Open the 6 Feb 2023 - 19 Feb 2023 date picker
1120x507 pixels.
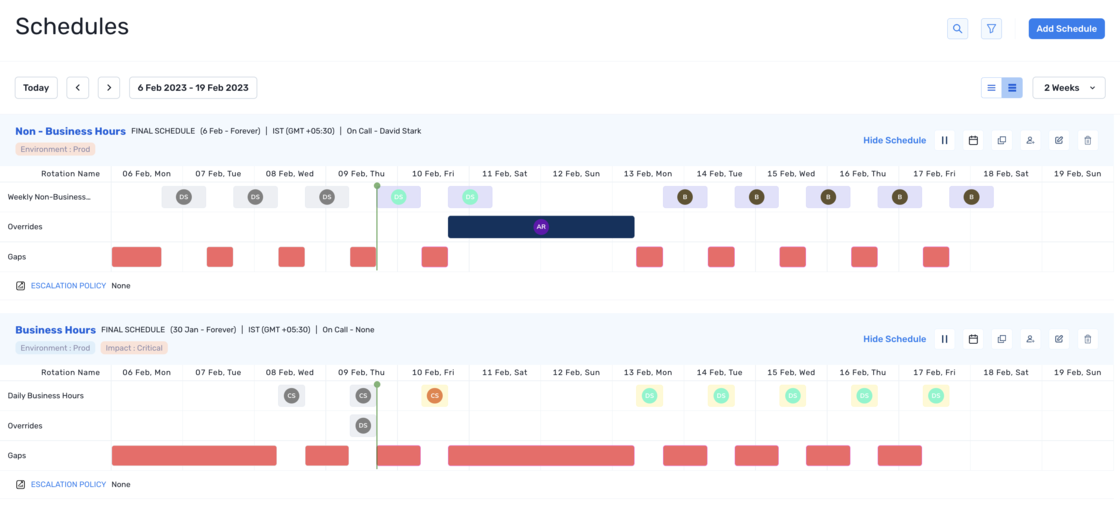[x=193, y=88]
